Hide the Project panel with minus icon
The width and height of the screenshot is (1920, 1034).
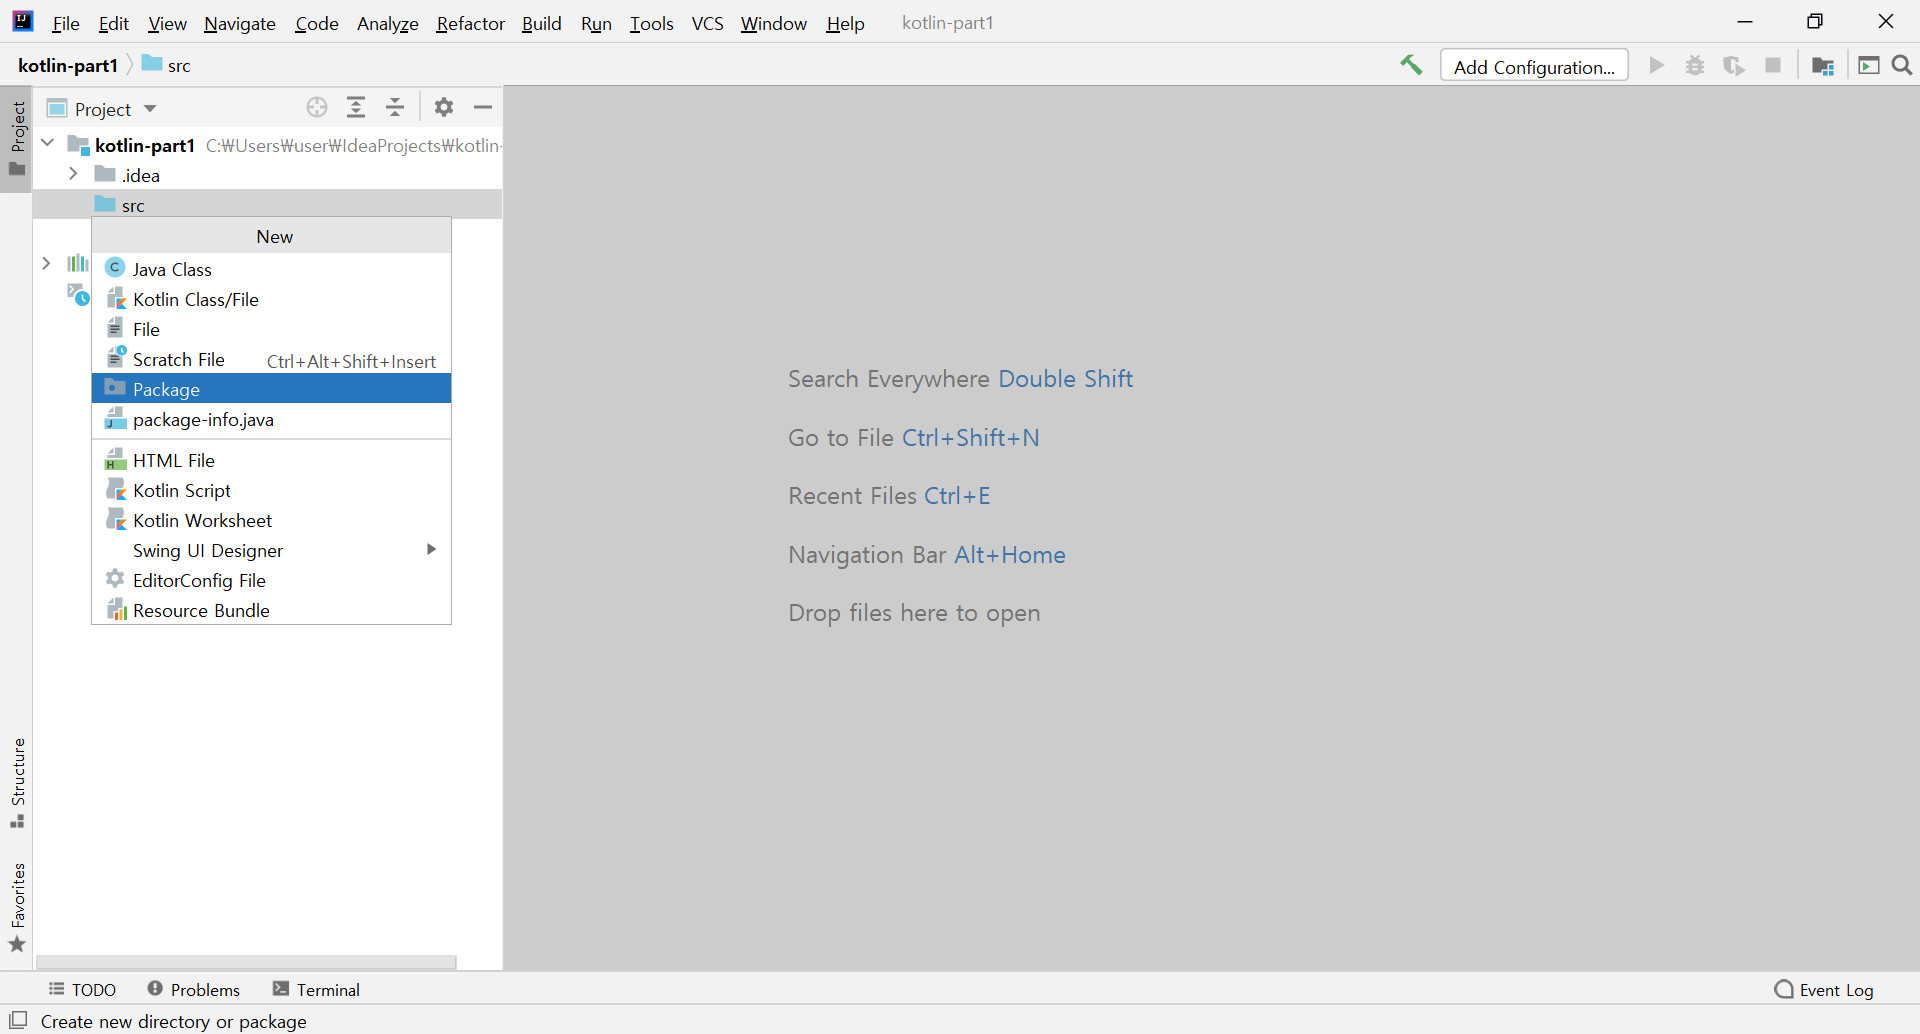point(483,107)
